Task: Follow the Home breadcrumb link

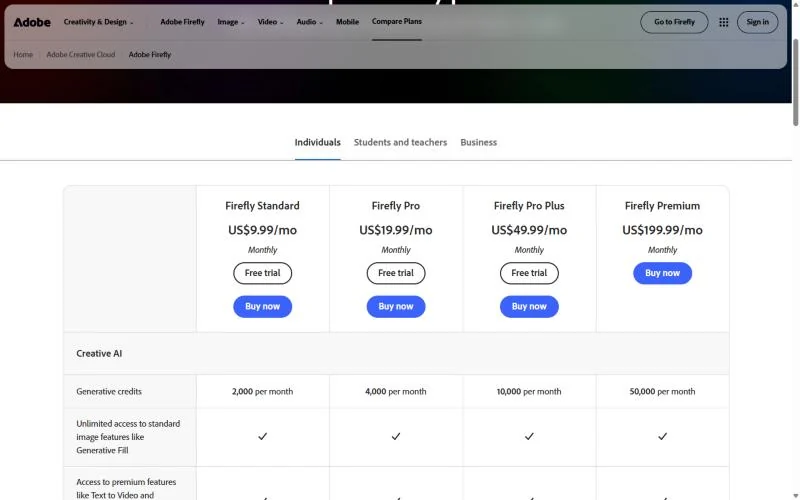Action: pos(23,55)
